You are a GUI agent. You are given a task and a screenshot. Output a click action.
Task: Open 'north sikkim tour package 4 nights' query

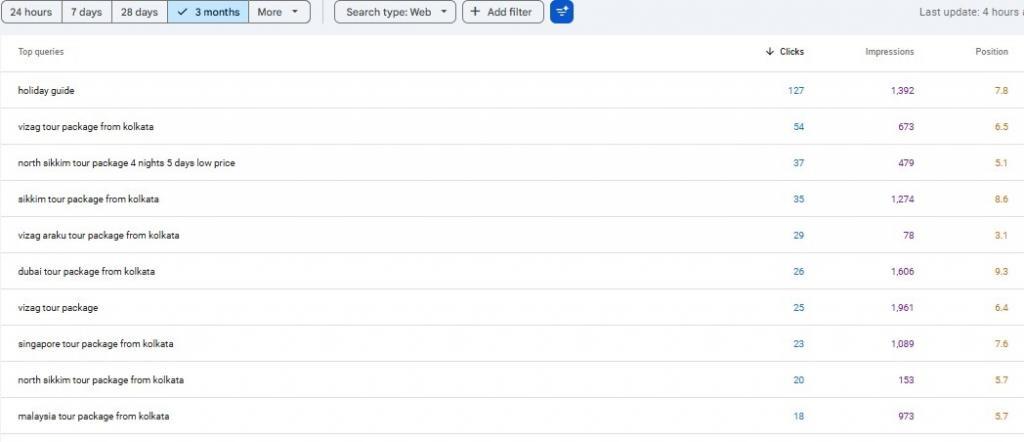tap(512, 163)
